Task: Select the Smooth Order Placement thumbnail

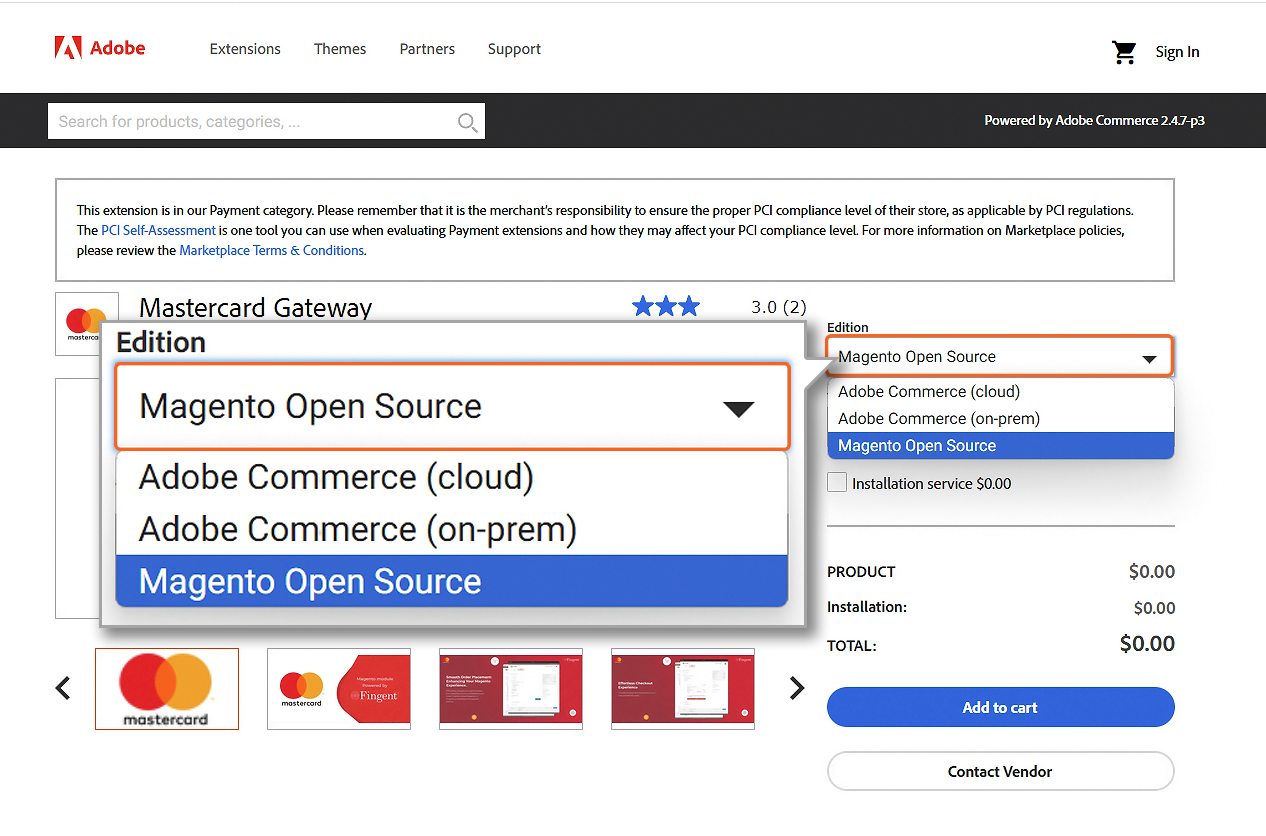Action: tap(511, 689)
